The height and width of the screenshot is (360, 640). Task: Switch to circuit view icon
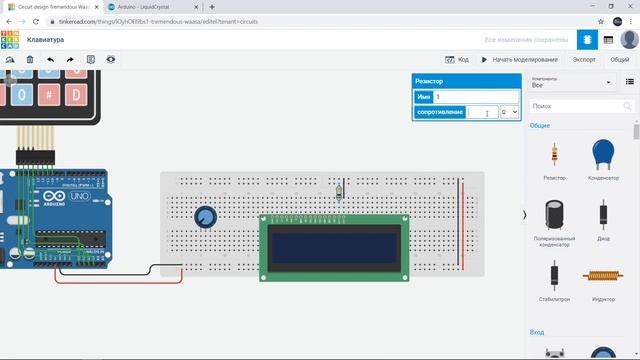(x=587, y=40)
